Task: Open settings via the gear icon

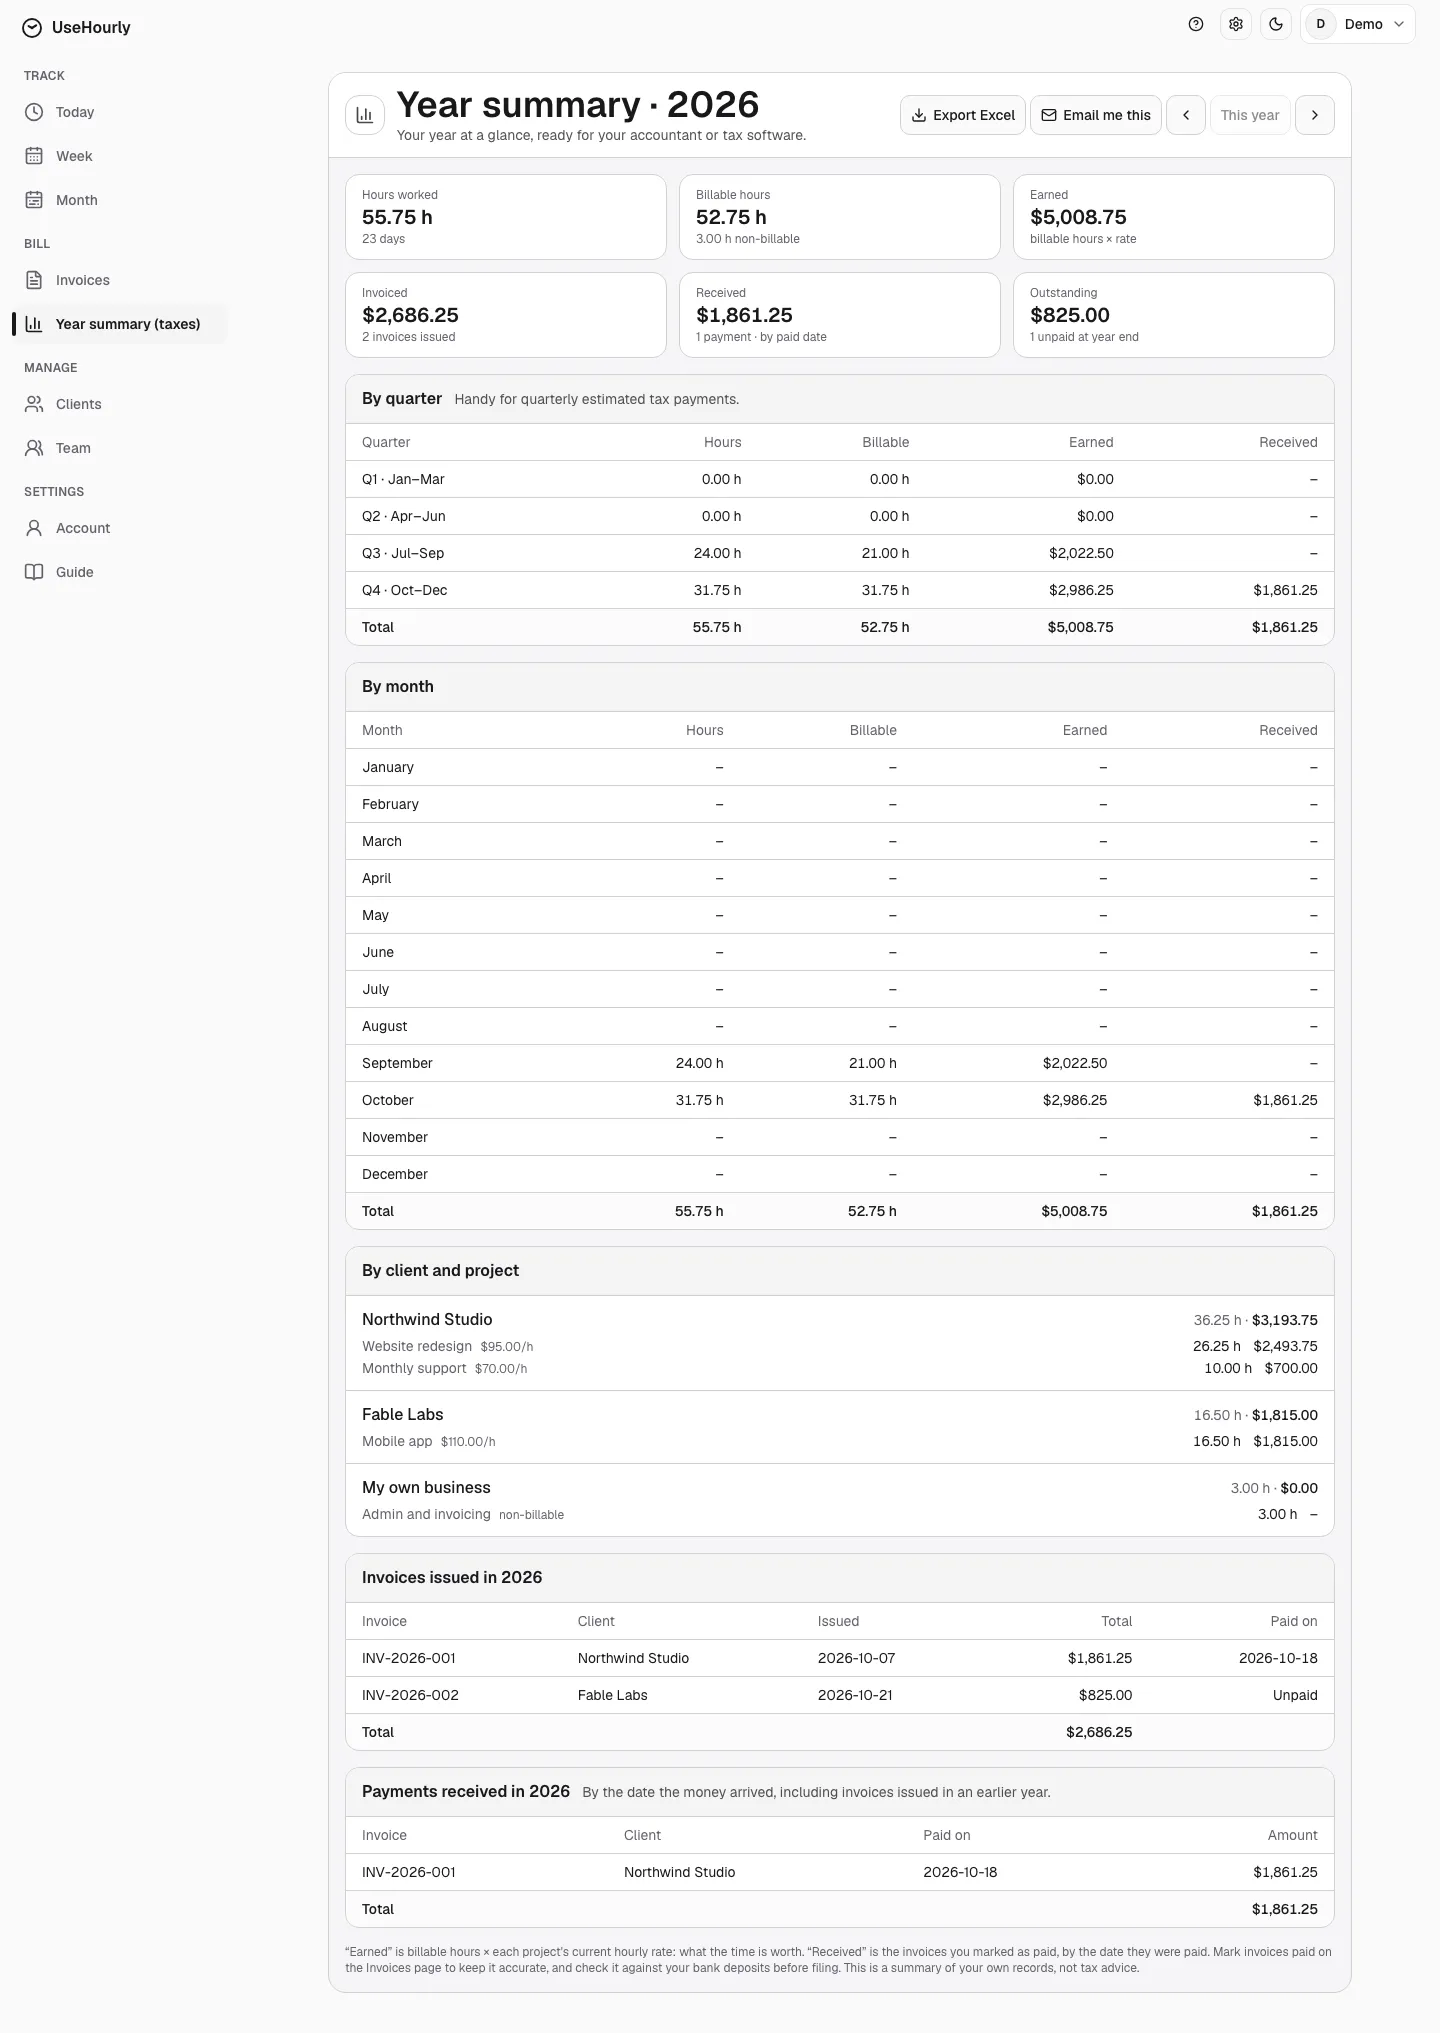Action: click(1236, 25)
